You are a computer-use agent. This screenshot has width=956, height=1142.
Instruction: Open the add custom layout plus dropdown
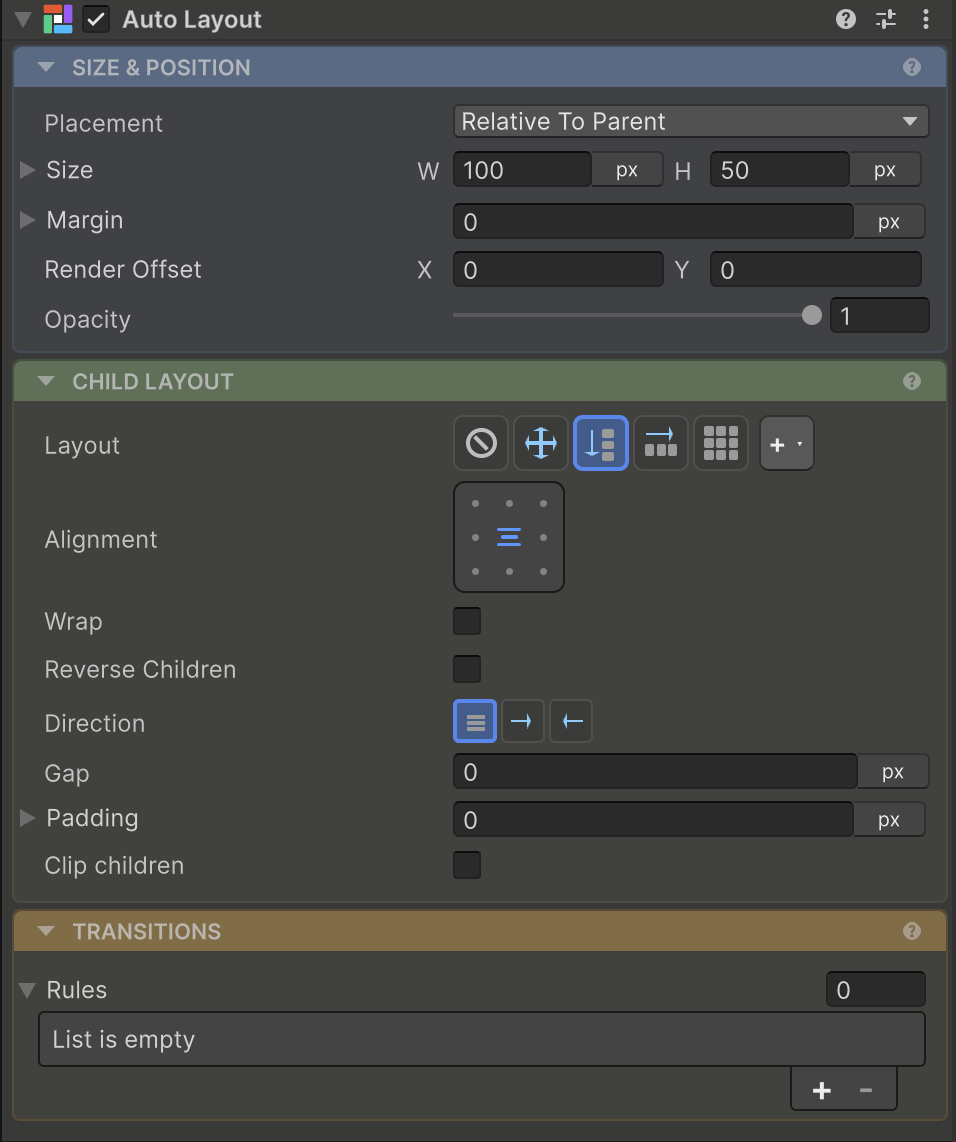coord(786,443)
